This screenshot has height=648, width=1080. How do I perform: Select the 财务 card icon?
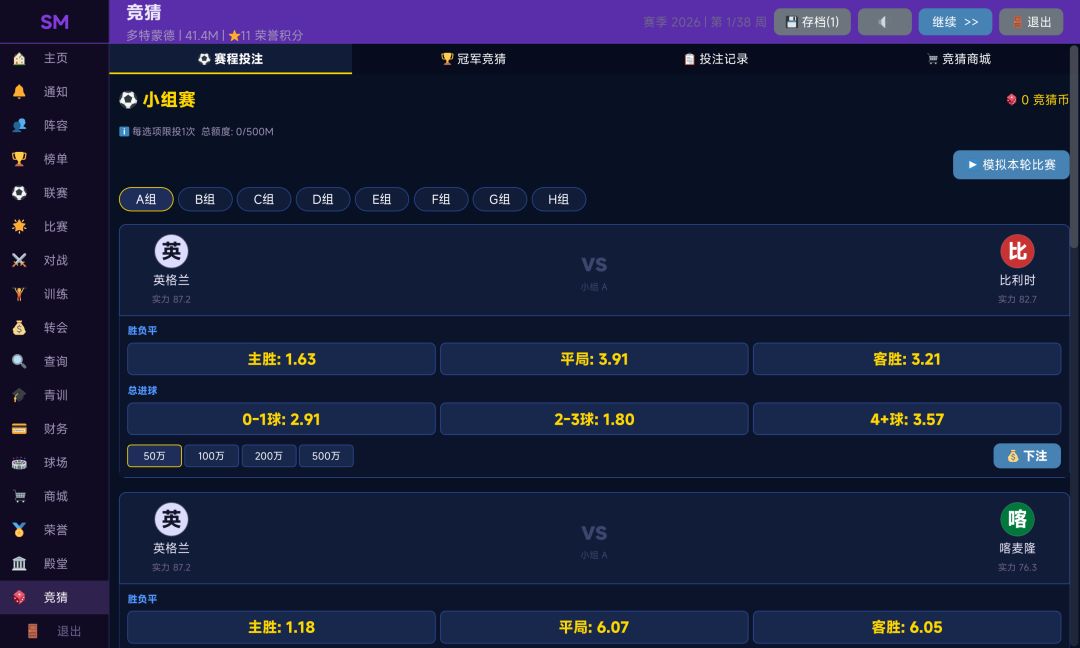pyautogui.click(x=19, y=429)
